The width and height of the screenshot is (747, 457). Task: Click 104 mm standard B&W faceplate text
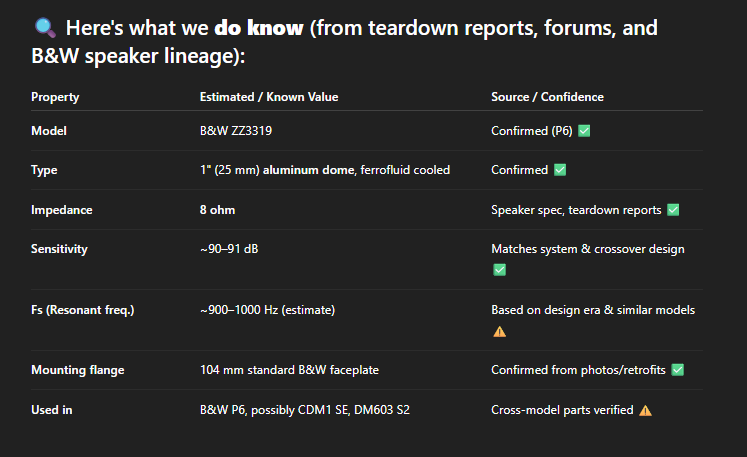point(289,370)
